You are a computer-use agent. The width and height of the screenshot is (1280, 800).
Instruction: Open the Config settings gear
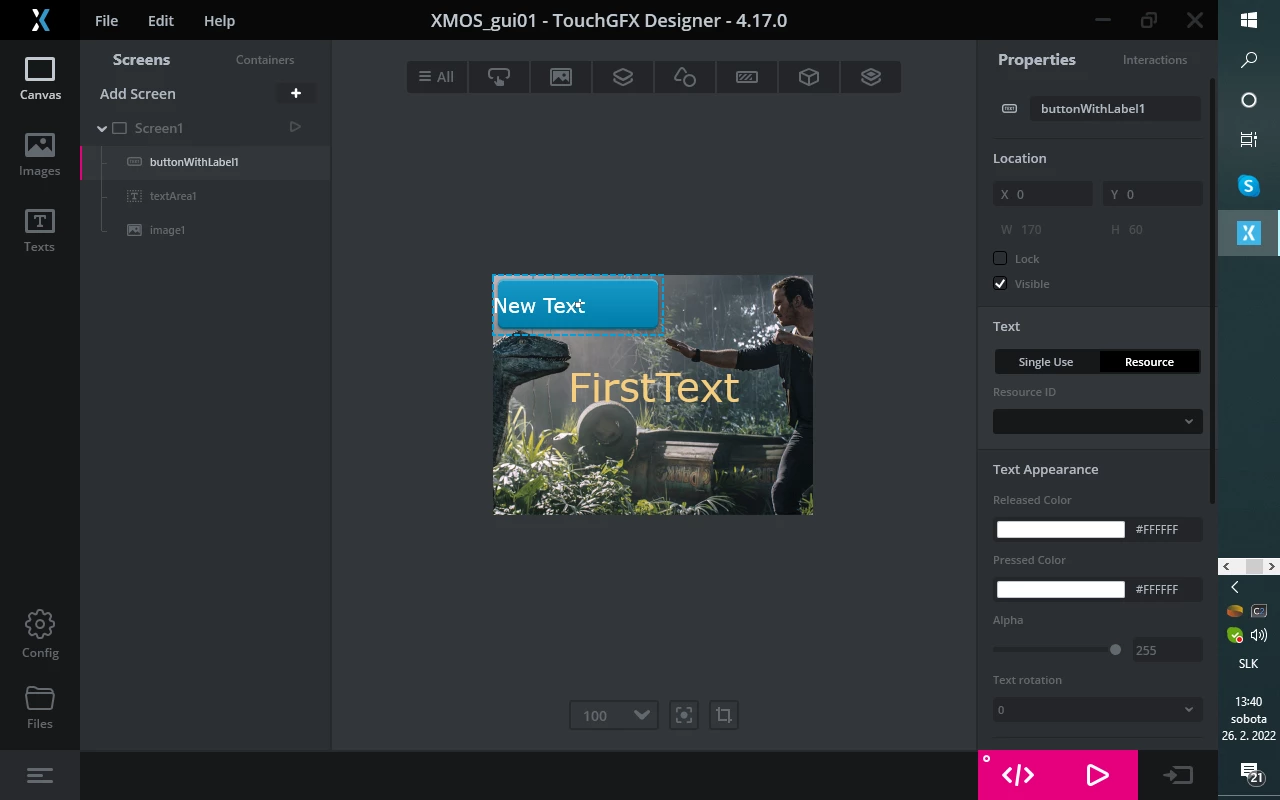point(40,635)
